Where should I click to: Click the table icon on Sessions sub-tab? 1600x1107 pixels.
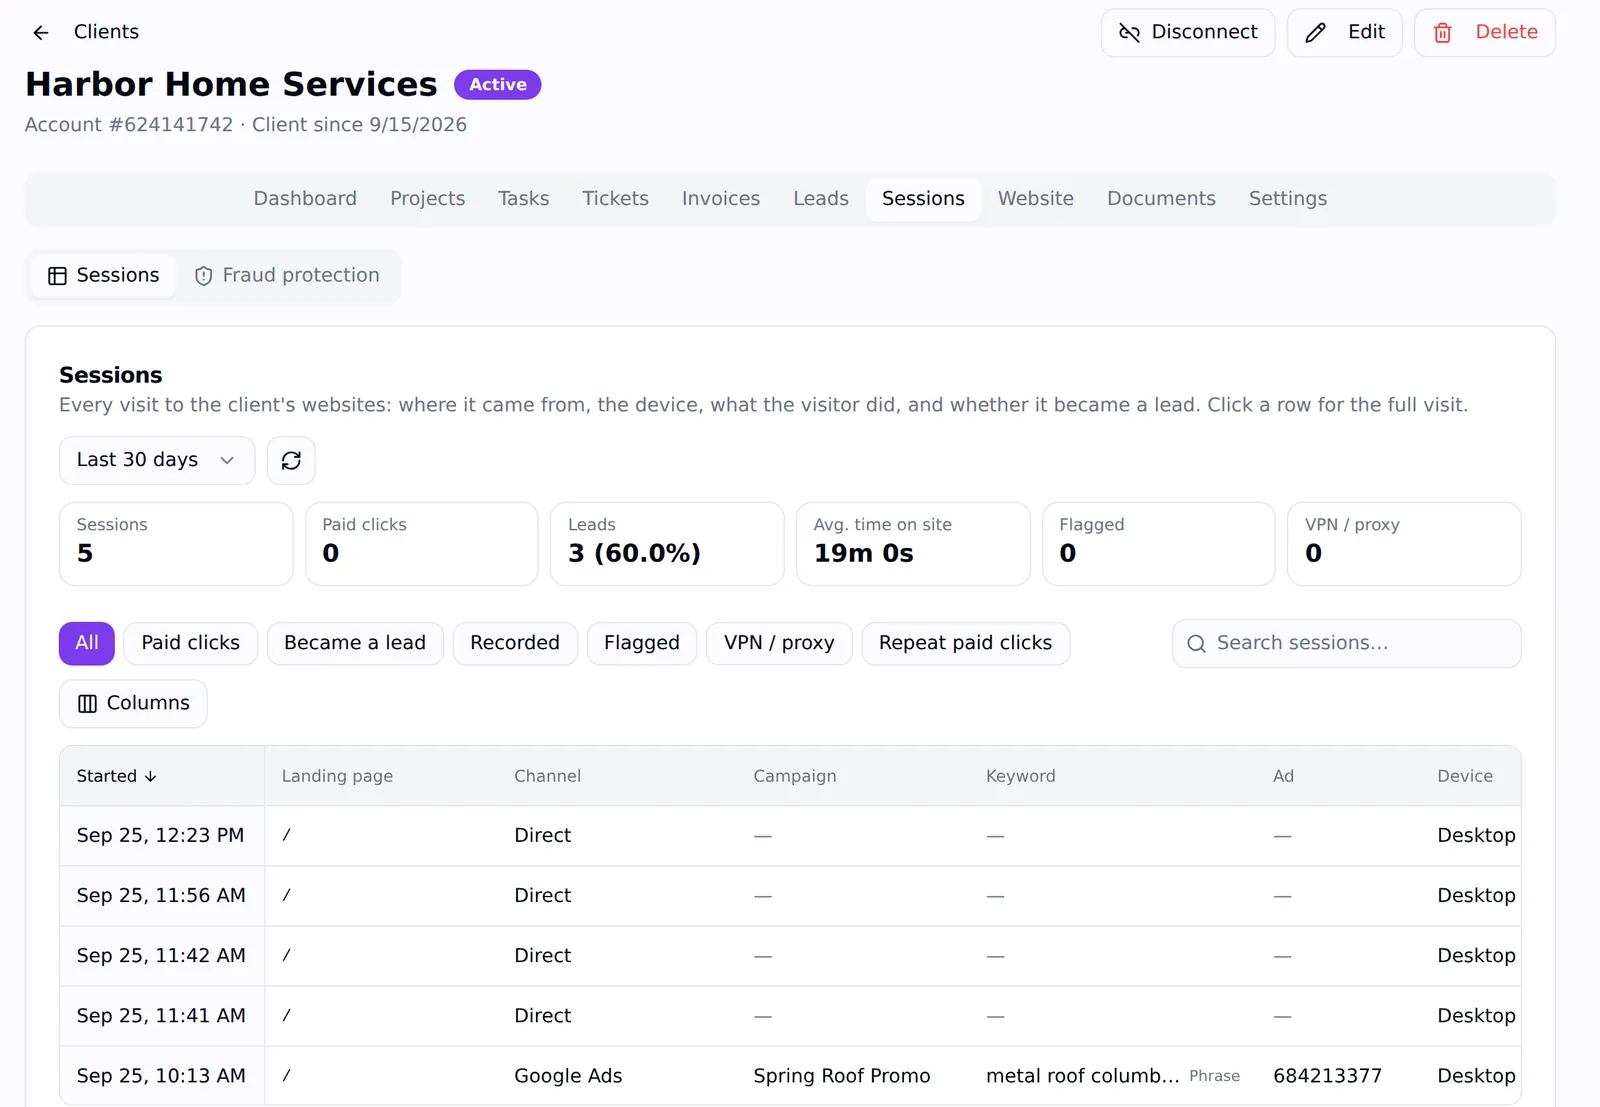point(58,276)
